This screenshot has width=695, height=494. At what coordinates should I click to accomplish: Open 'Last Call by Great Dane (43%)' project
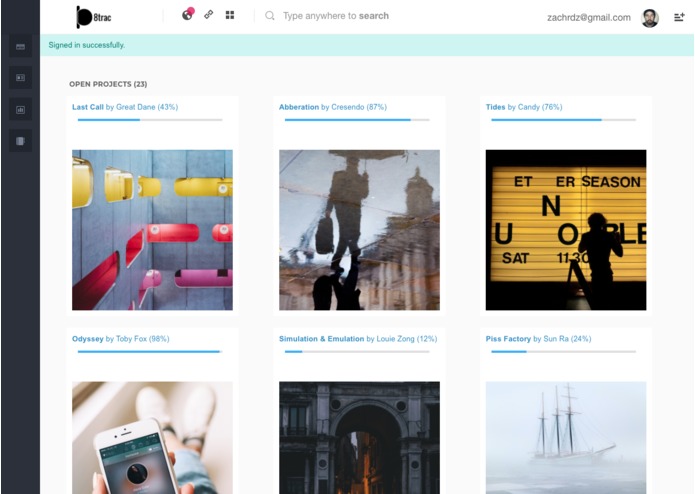tap(125, 107)
